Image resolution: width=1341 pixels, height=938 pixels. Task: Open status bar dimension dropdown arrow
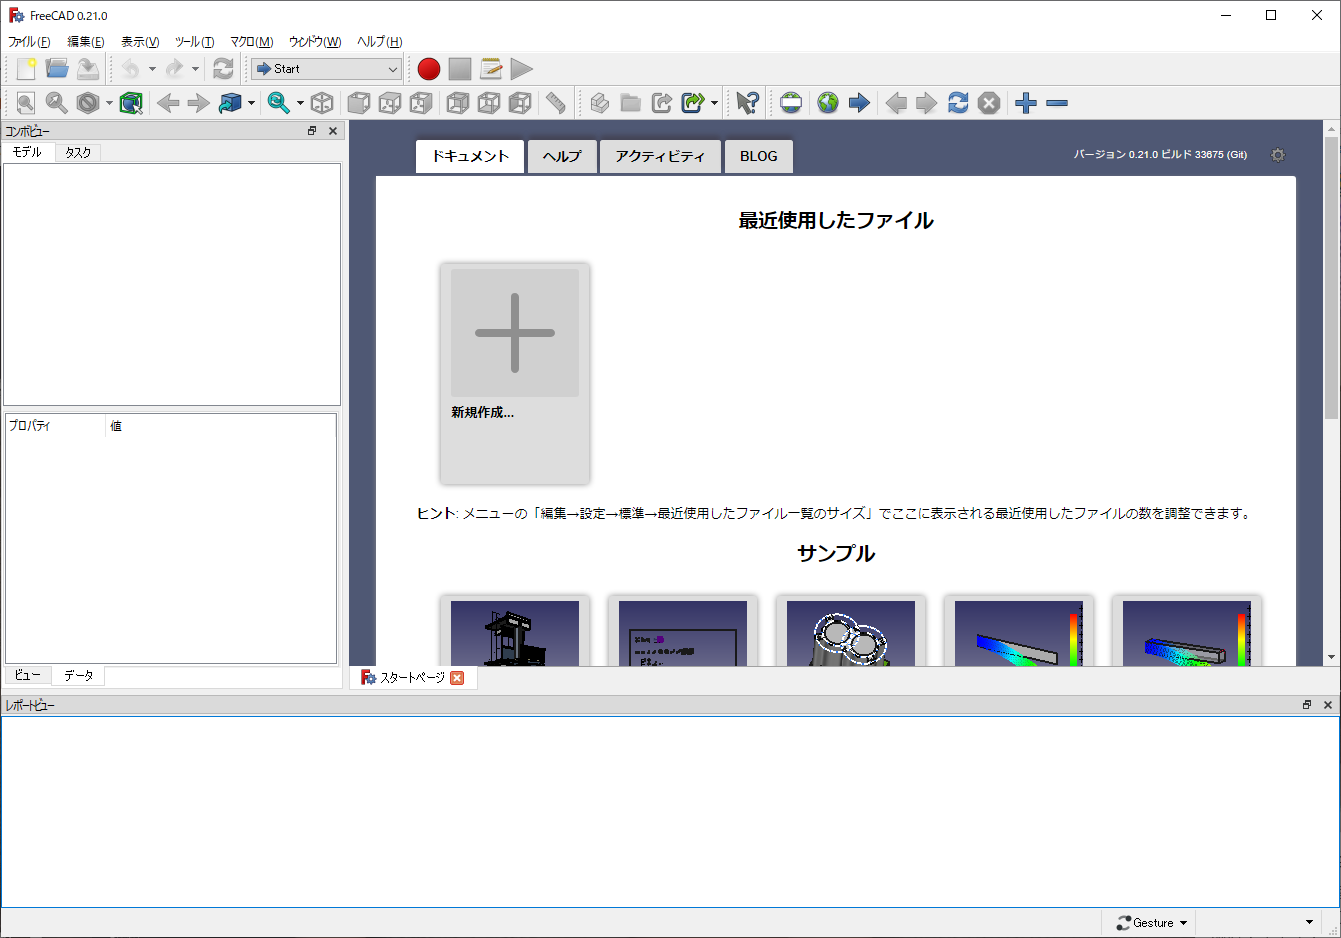pos(1309,922)
